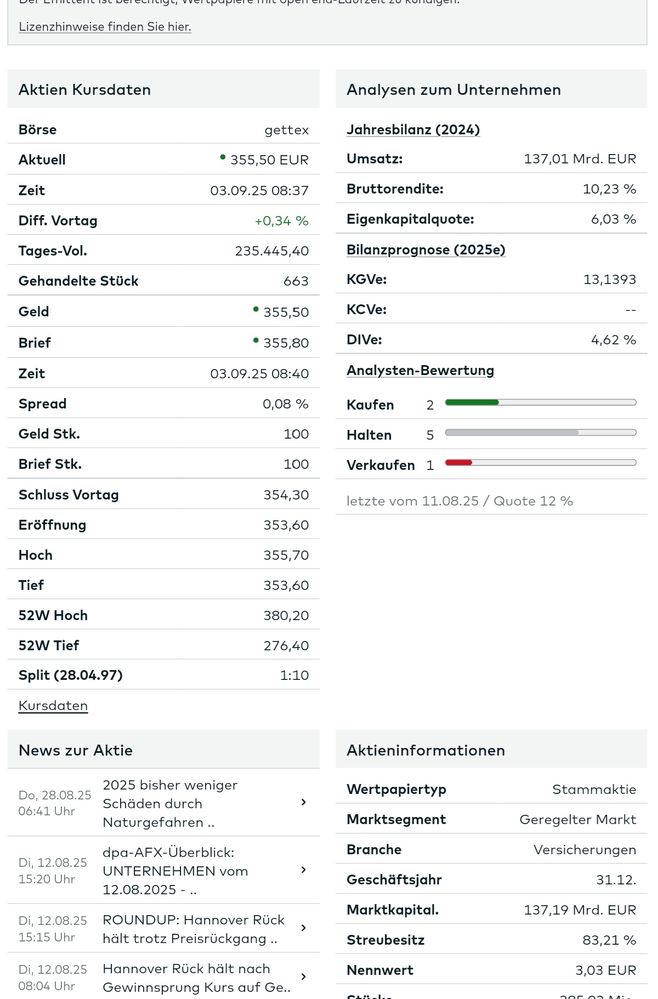
Task: Open Bilanzprognose (2025e) link
Action: pos(426,250)
